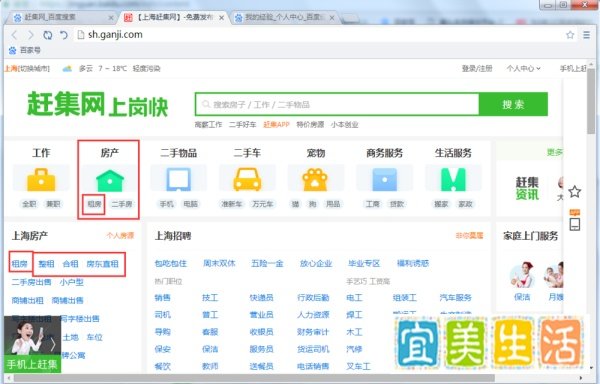
Task: Click the horizontal scrollbar at bottom
Action: pos(254,379)
